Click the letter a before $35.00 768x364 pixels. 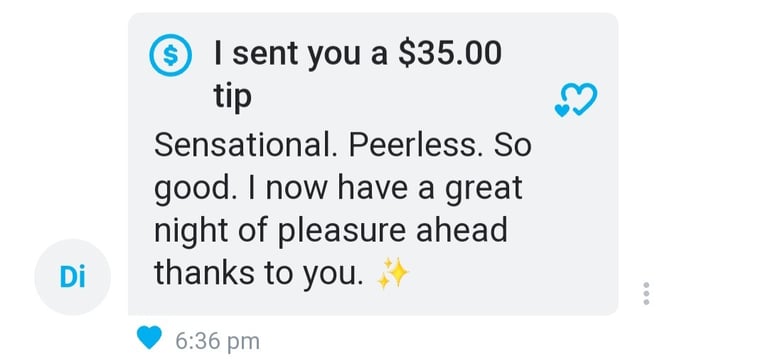[379, 55]
